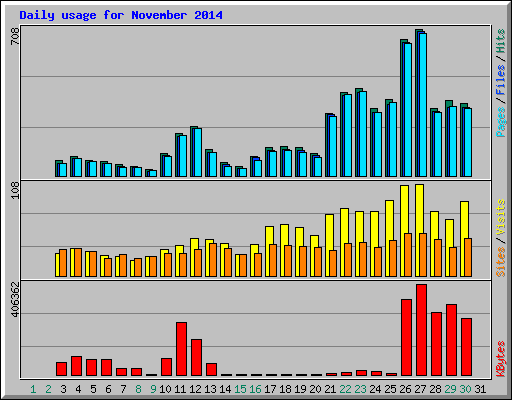Select the day 29 red KBytes bar

451,340
